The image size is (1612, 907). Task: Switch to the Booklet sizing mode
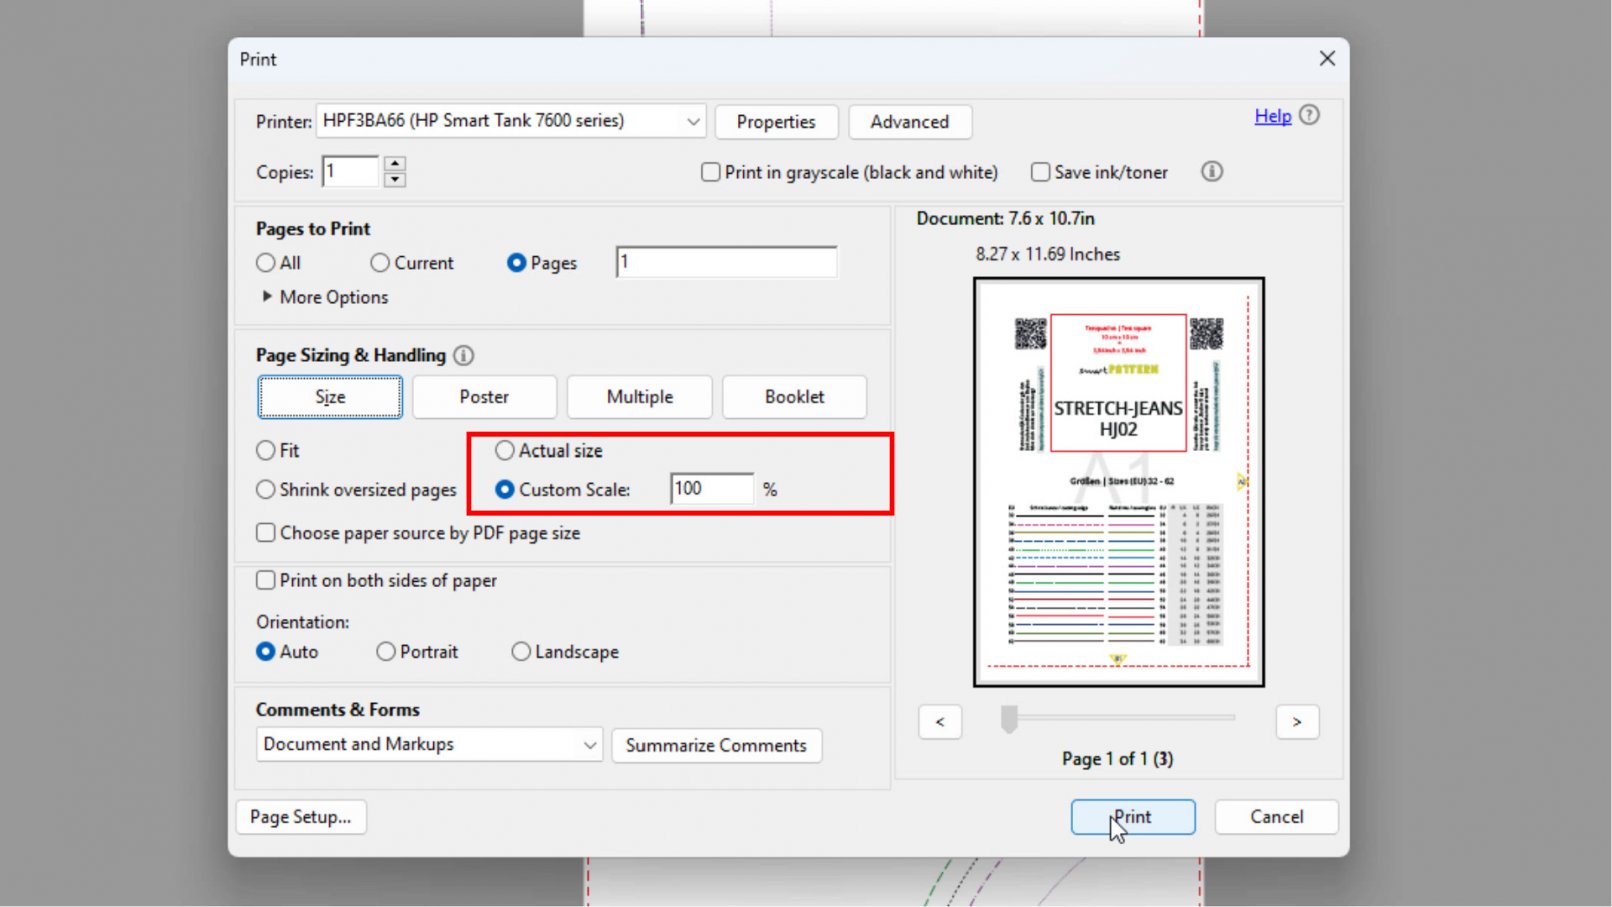point(794,396)
